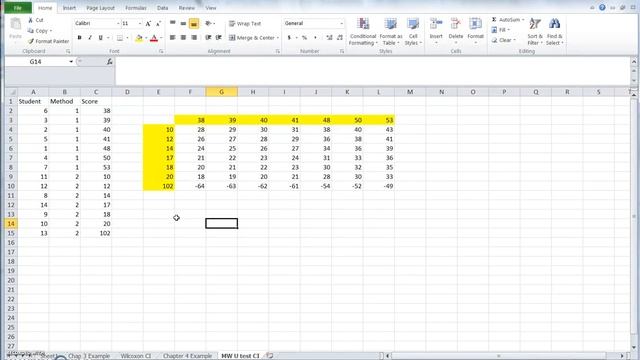Screen dimensions: 640x360
Task: Switch to the Page Layout tab
Action: click(100, 8)
